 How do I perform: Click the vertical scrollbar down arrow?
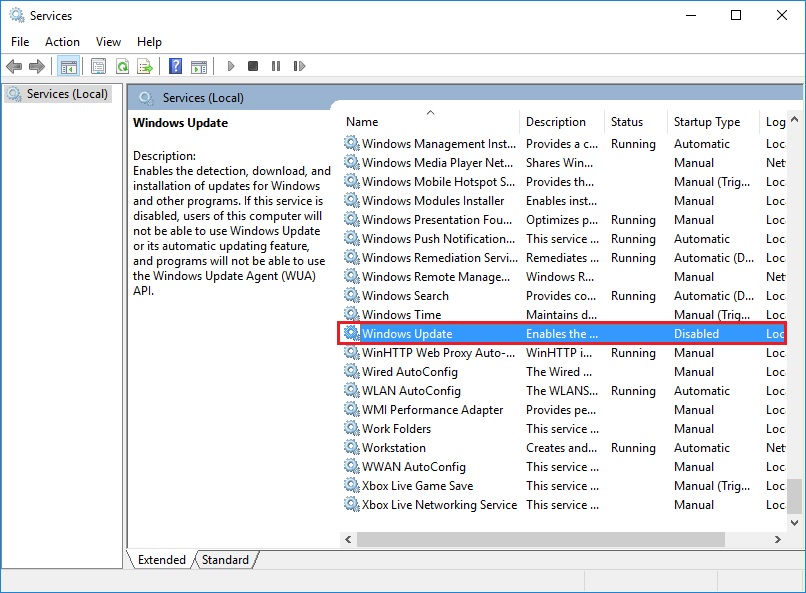point(794,523)
